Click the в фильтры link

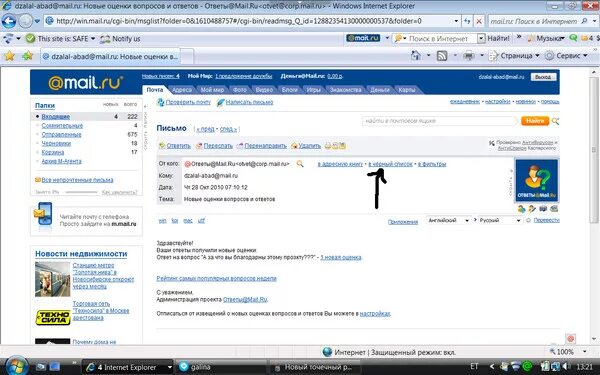[x=432, y=164]
